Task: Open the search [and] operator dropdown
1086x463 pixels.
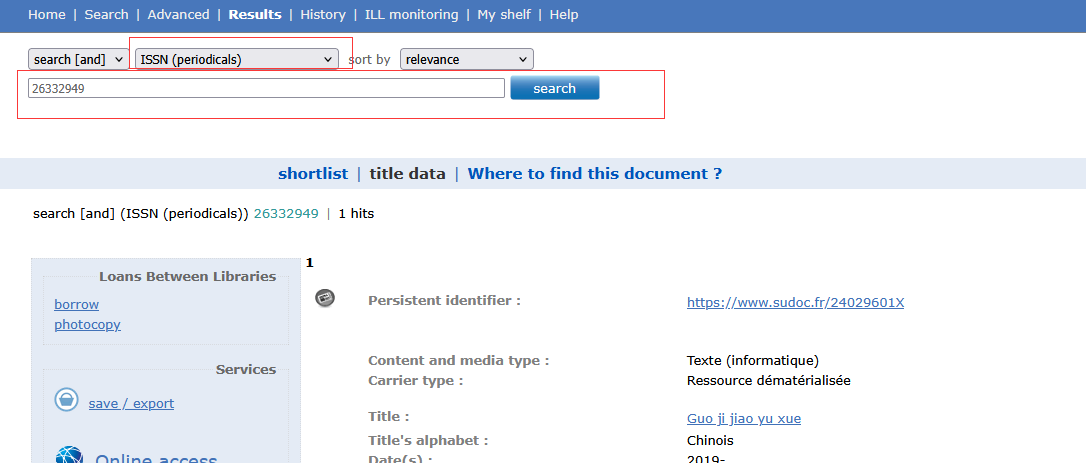Action: pos(78,60)
